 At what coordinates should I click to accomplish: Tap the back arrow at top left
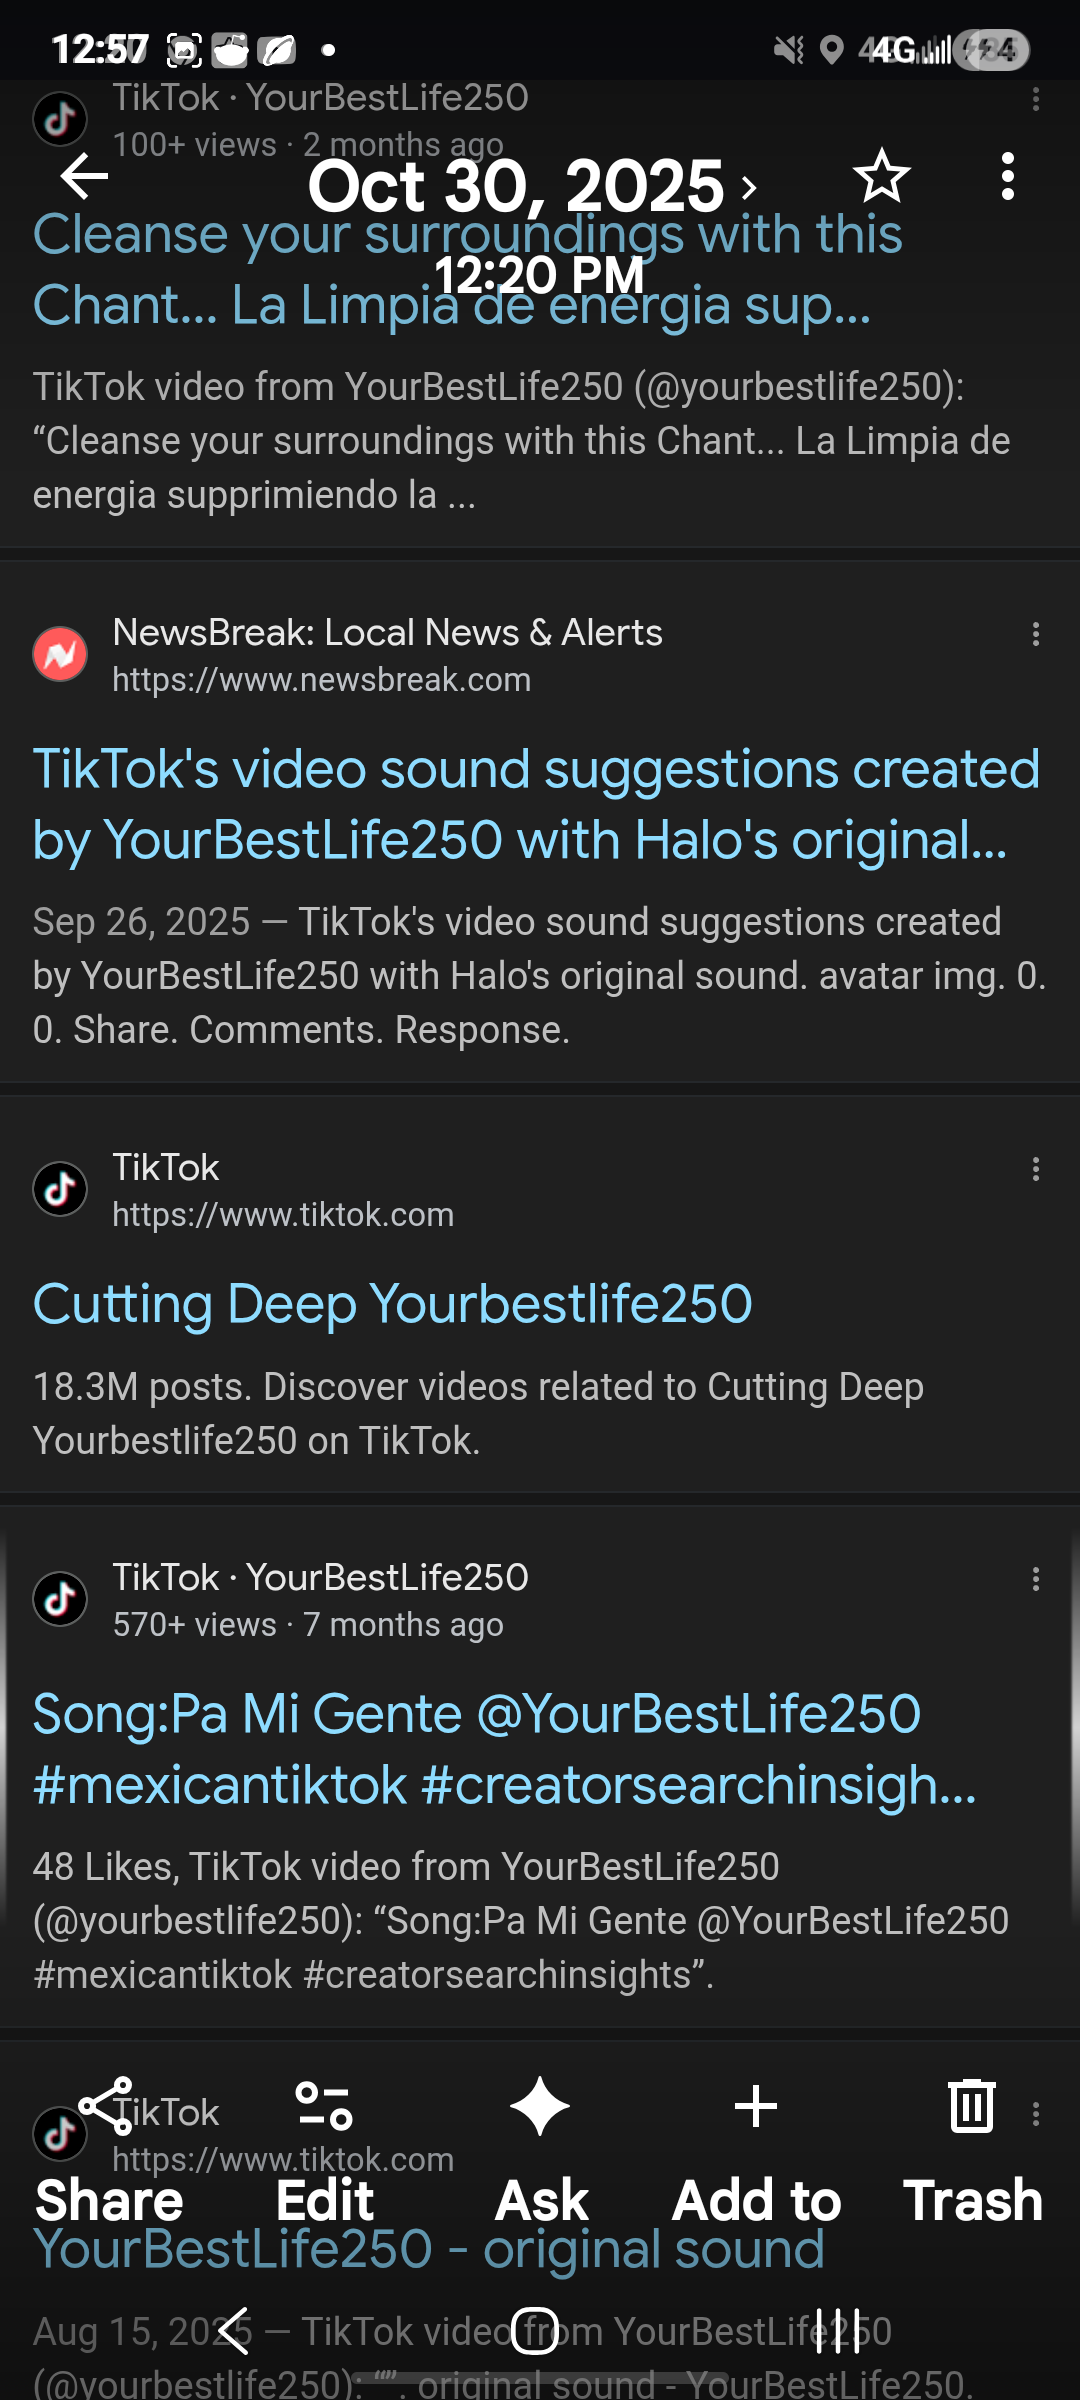pyautogui.click(x=84, y=177)
